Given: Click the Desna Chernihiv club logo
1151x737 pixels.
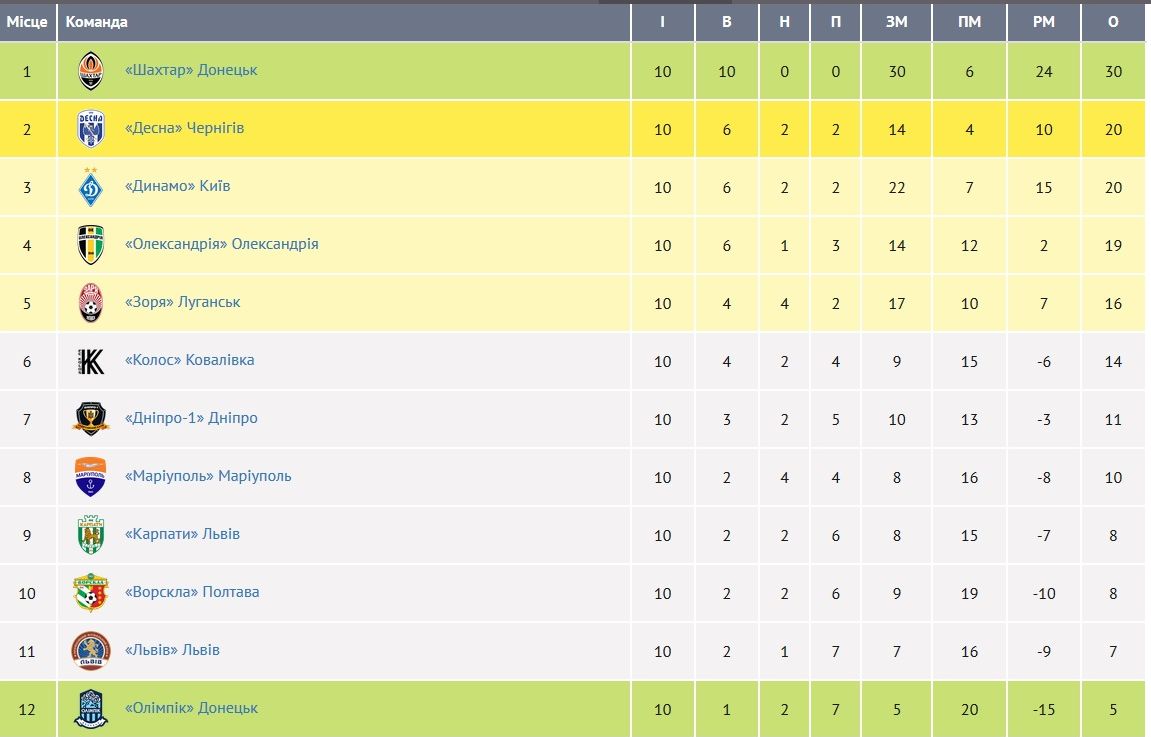Looking at the screenshot, I should pyautogui.click(x=91, y=129).
